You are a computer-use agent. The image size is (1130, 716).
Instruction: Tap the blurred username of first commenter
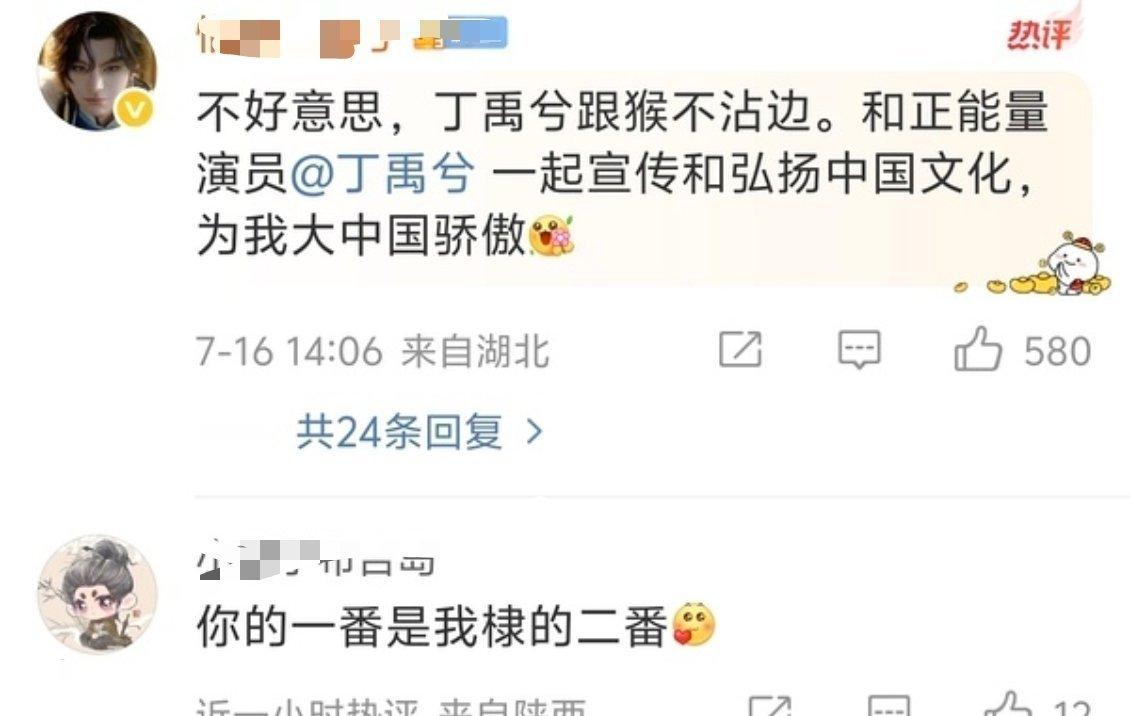[298, 36]
